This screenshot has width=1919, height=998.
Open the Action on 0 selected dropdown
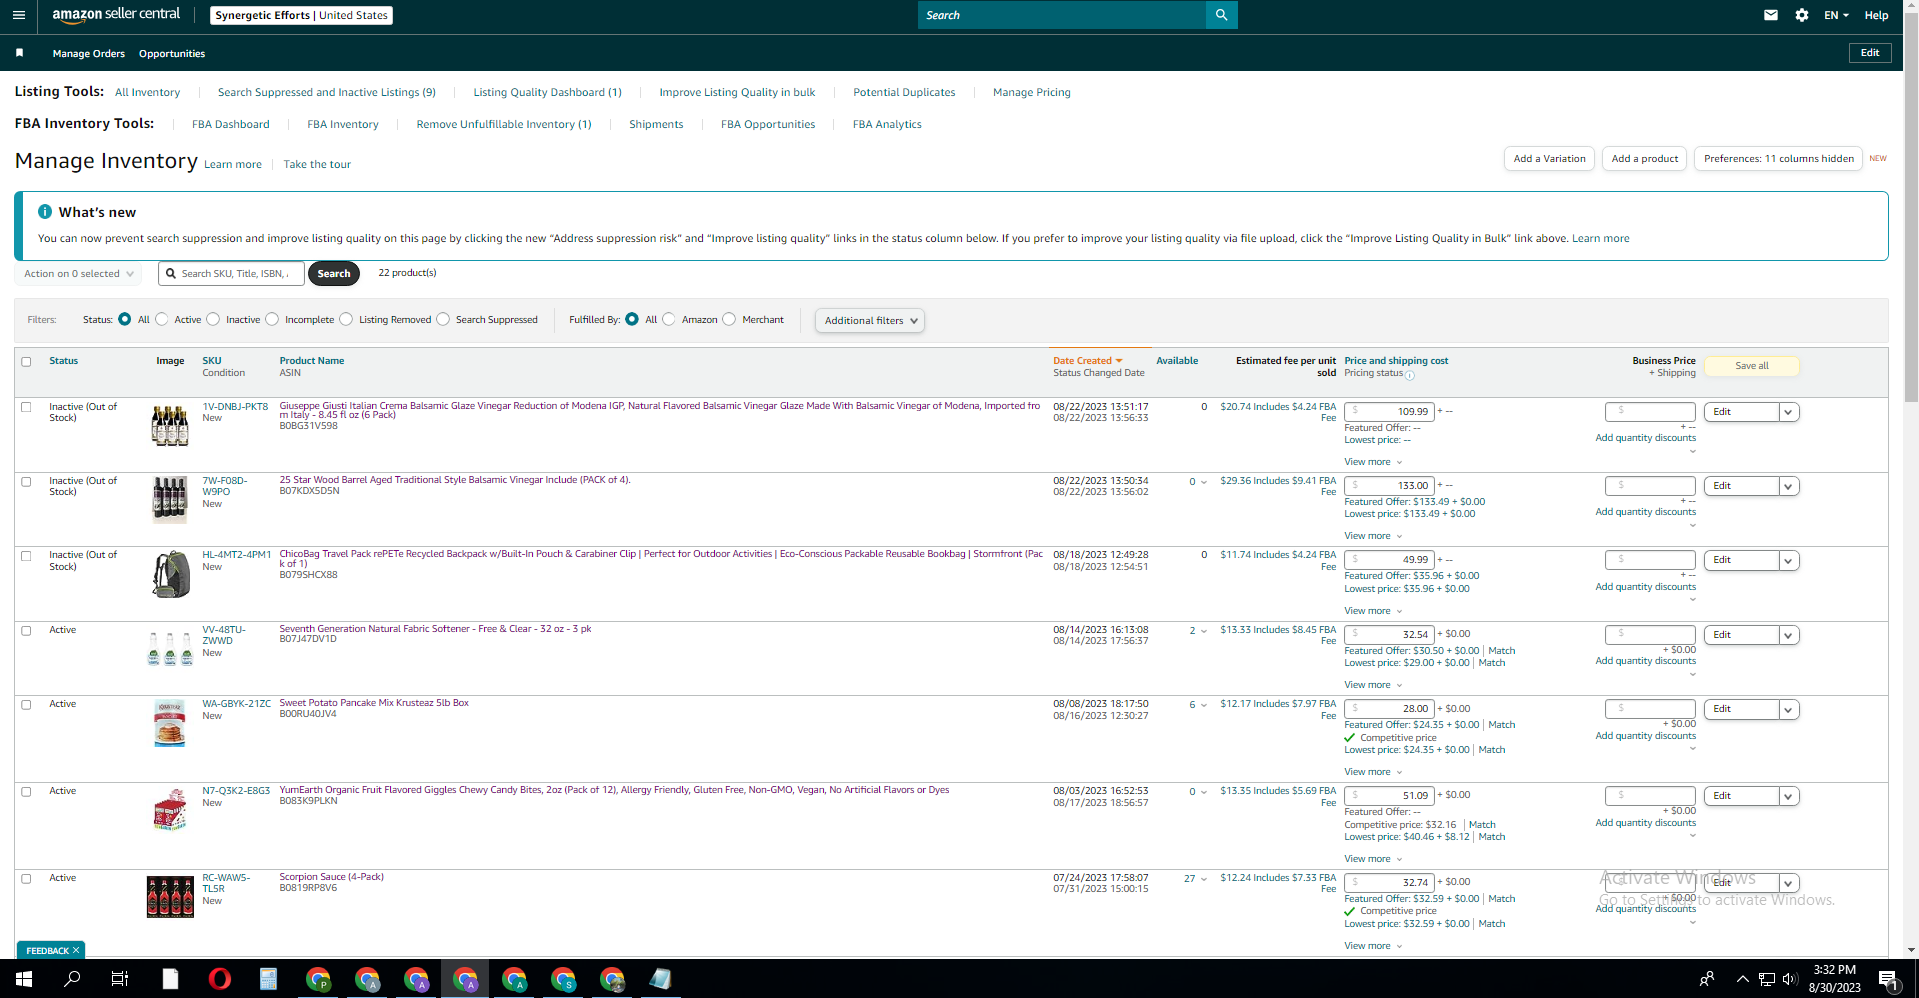(78, 273)
